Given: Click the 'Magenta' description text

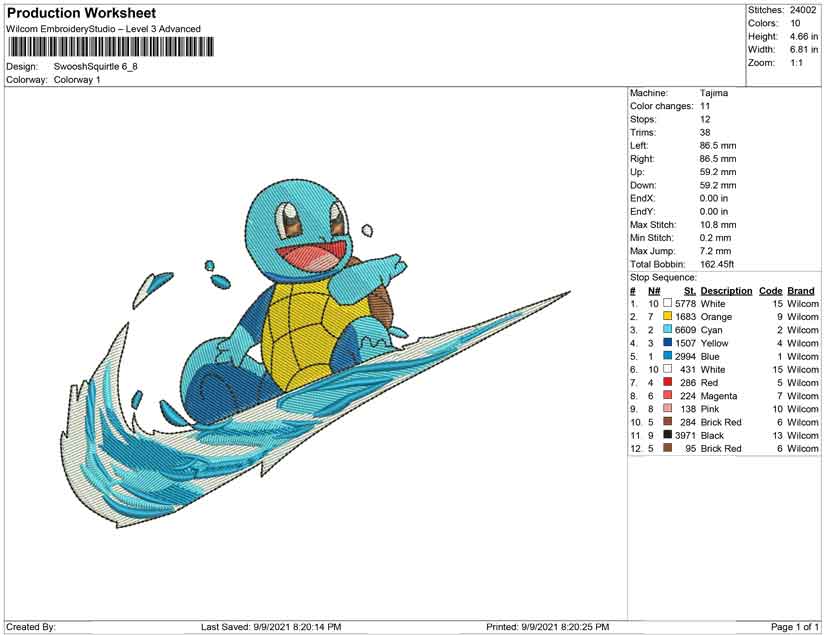Looking at the screenshot, I should [719, 396].
